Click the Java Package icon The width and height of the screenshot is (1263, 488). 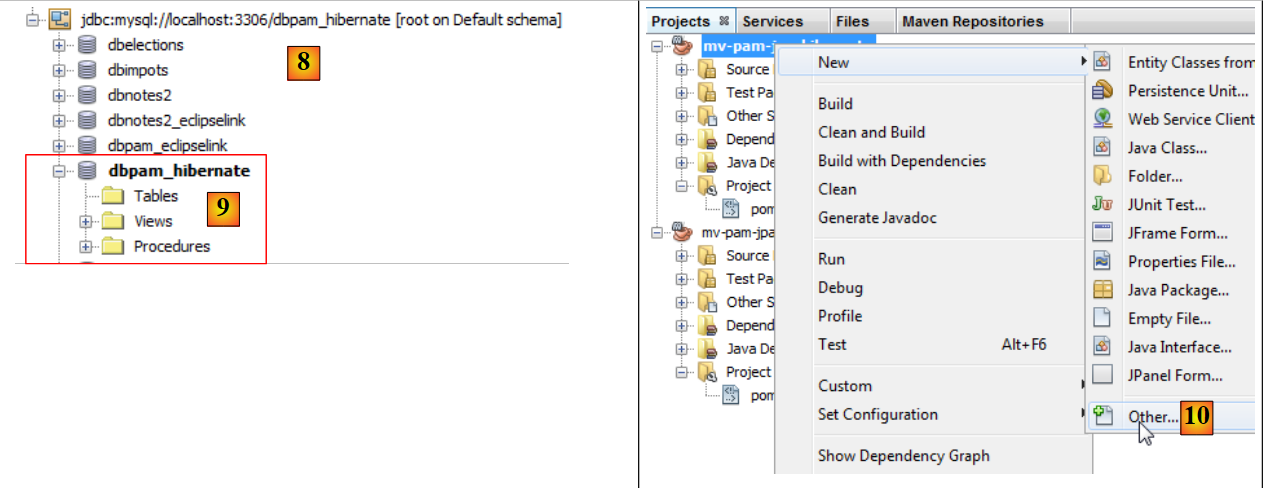pyautogui.click(x=1103, y=290)
